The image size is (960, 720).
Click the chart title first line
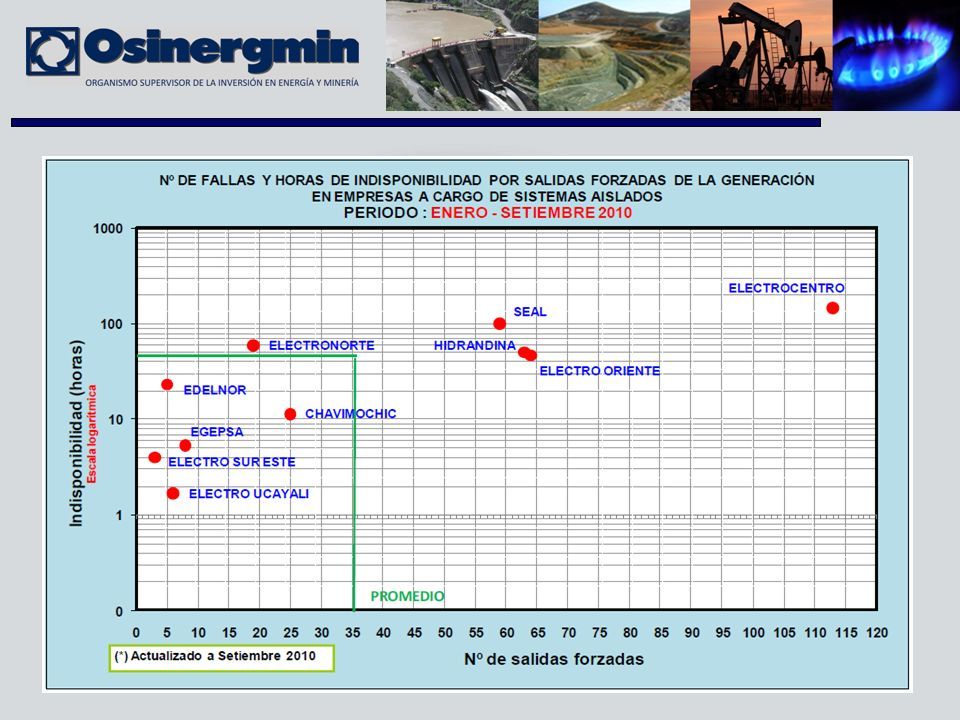pyautogui.click(x=487, y=180)
